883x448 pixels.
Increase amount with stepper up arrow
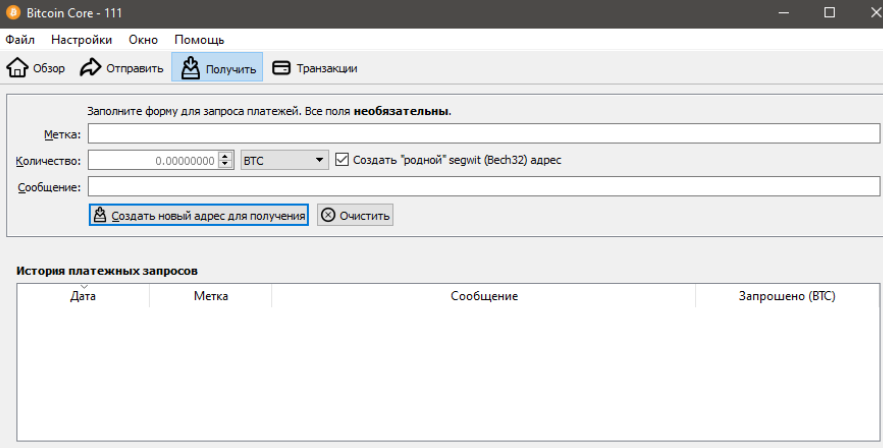225,156
